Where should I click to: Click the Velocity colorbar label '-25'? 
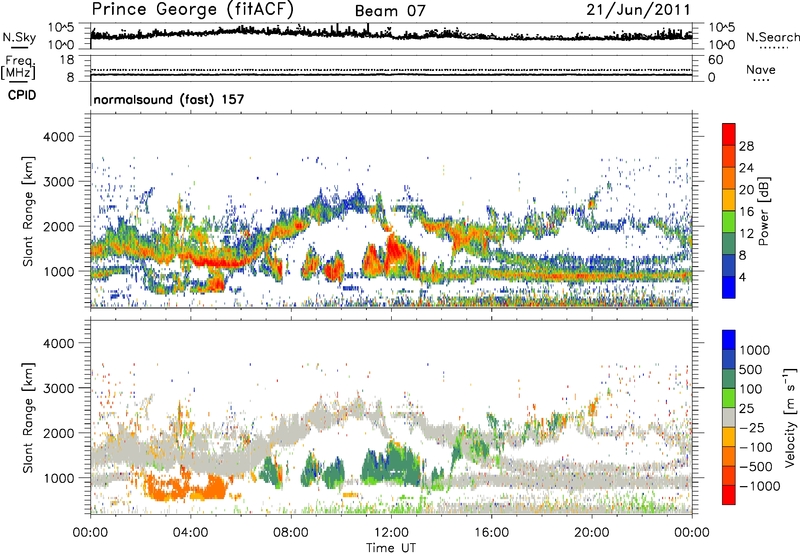pos(752,427)
